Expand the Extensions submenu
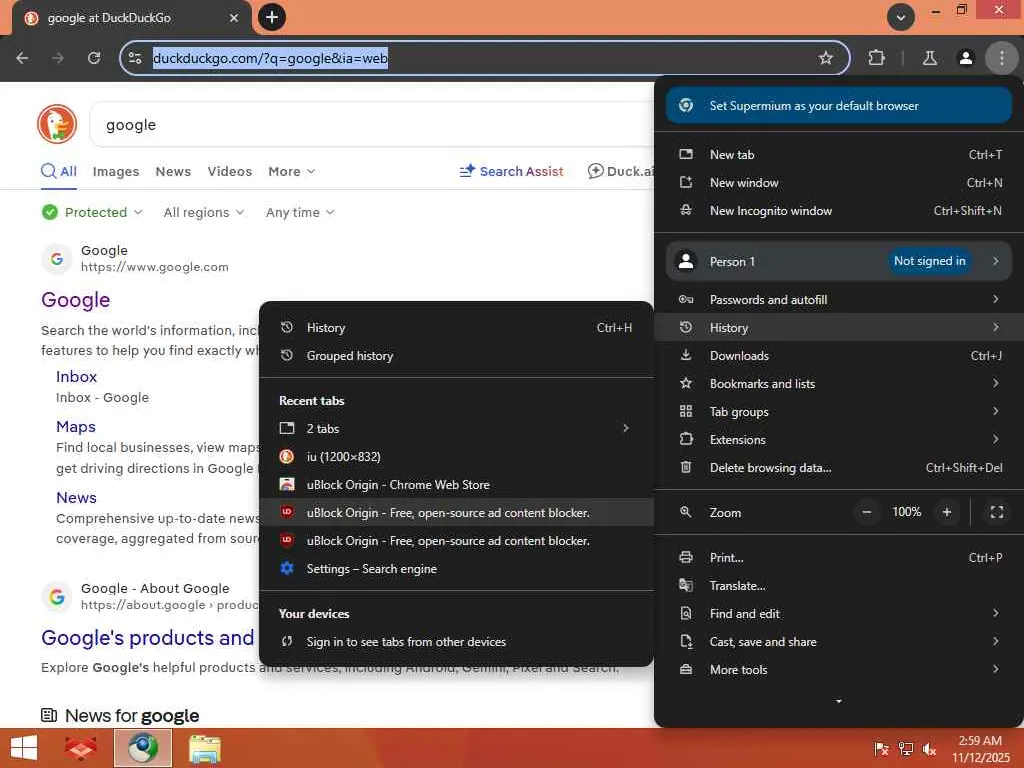The height and width of the screenshot is (768, 1024). coord(839,440)
